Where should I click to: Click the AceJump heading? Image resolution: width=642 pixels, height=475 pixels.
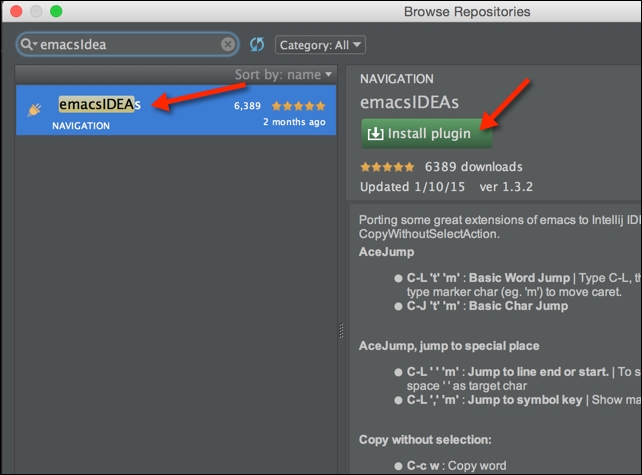click(x=387, y=252)
